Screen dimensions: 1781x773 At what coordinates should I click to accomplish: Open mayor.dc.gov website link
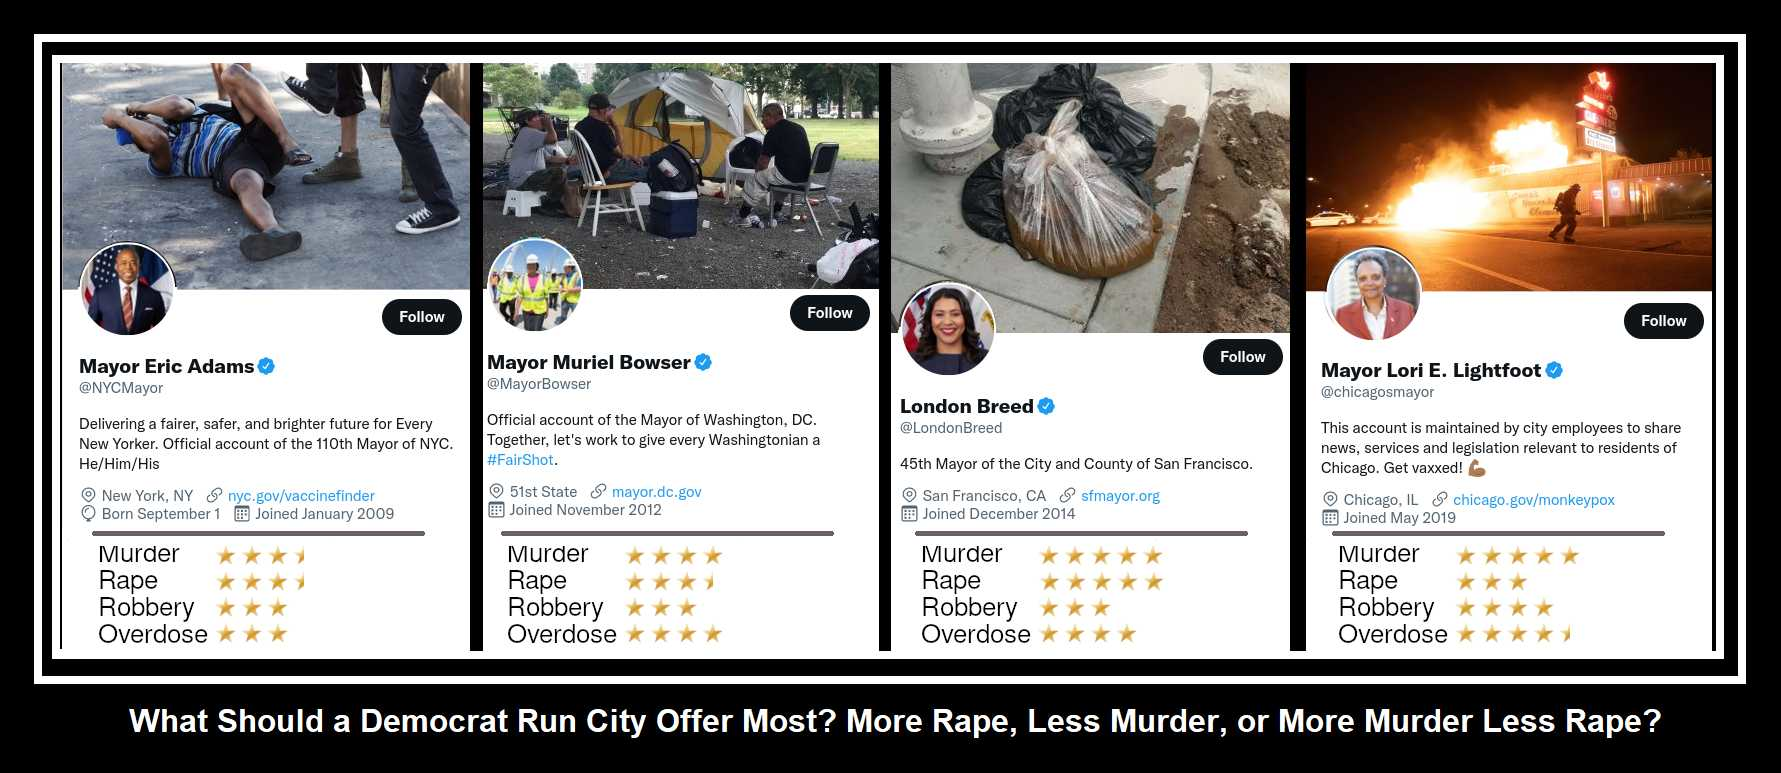pos(656,492)
